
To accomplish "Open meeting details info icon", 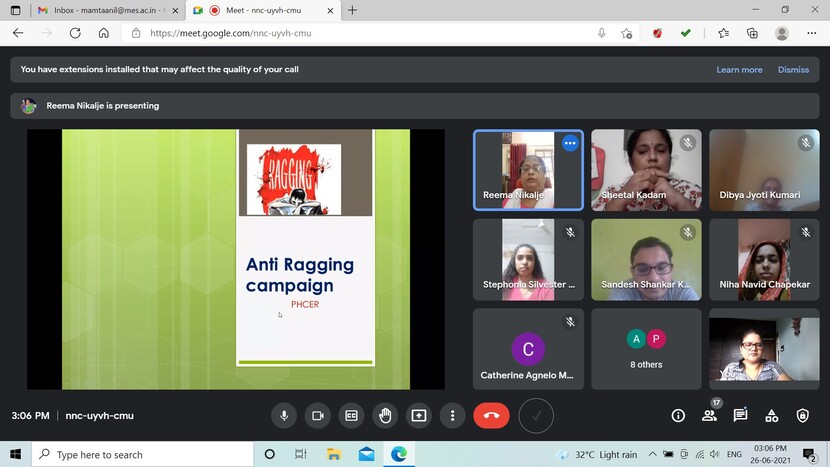I will [x=678, y=415].
